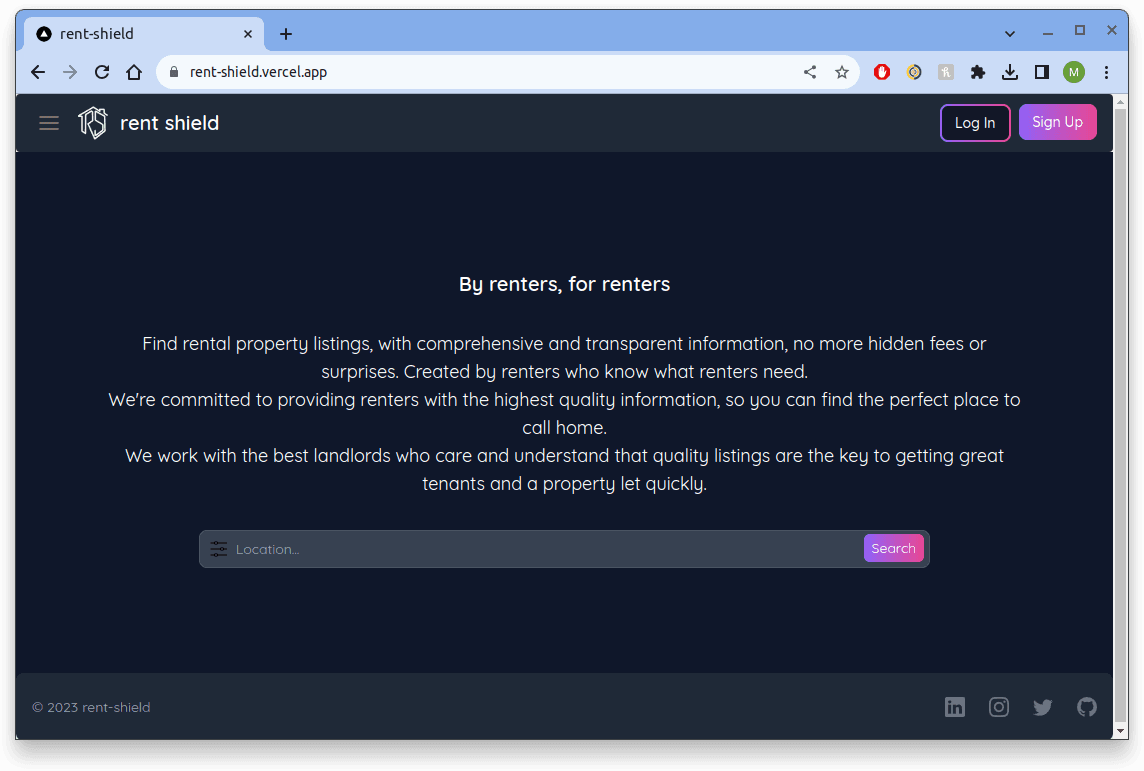The height and width of the screenshot is (771, 1144).
Task: Open the hamburger navigation menu
Action: pyautogui.click(x=49, y=123)
